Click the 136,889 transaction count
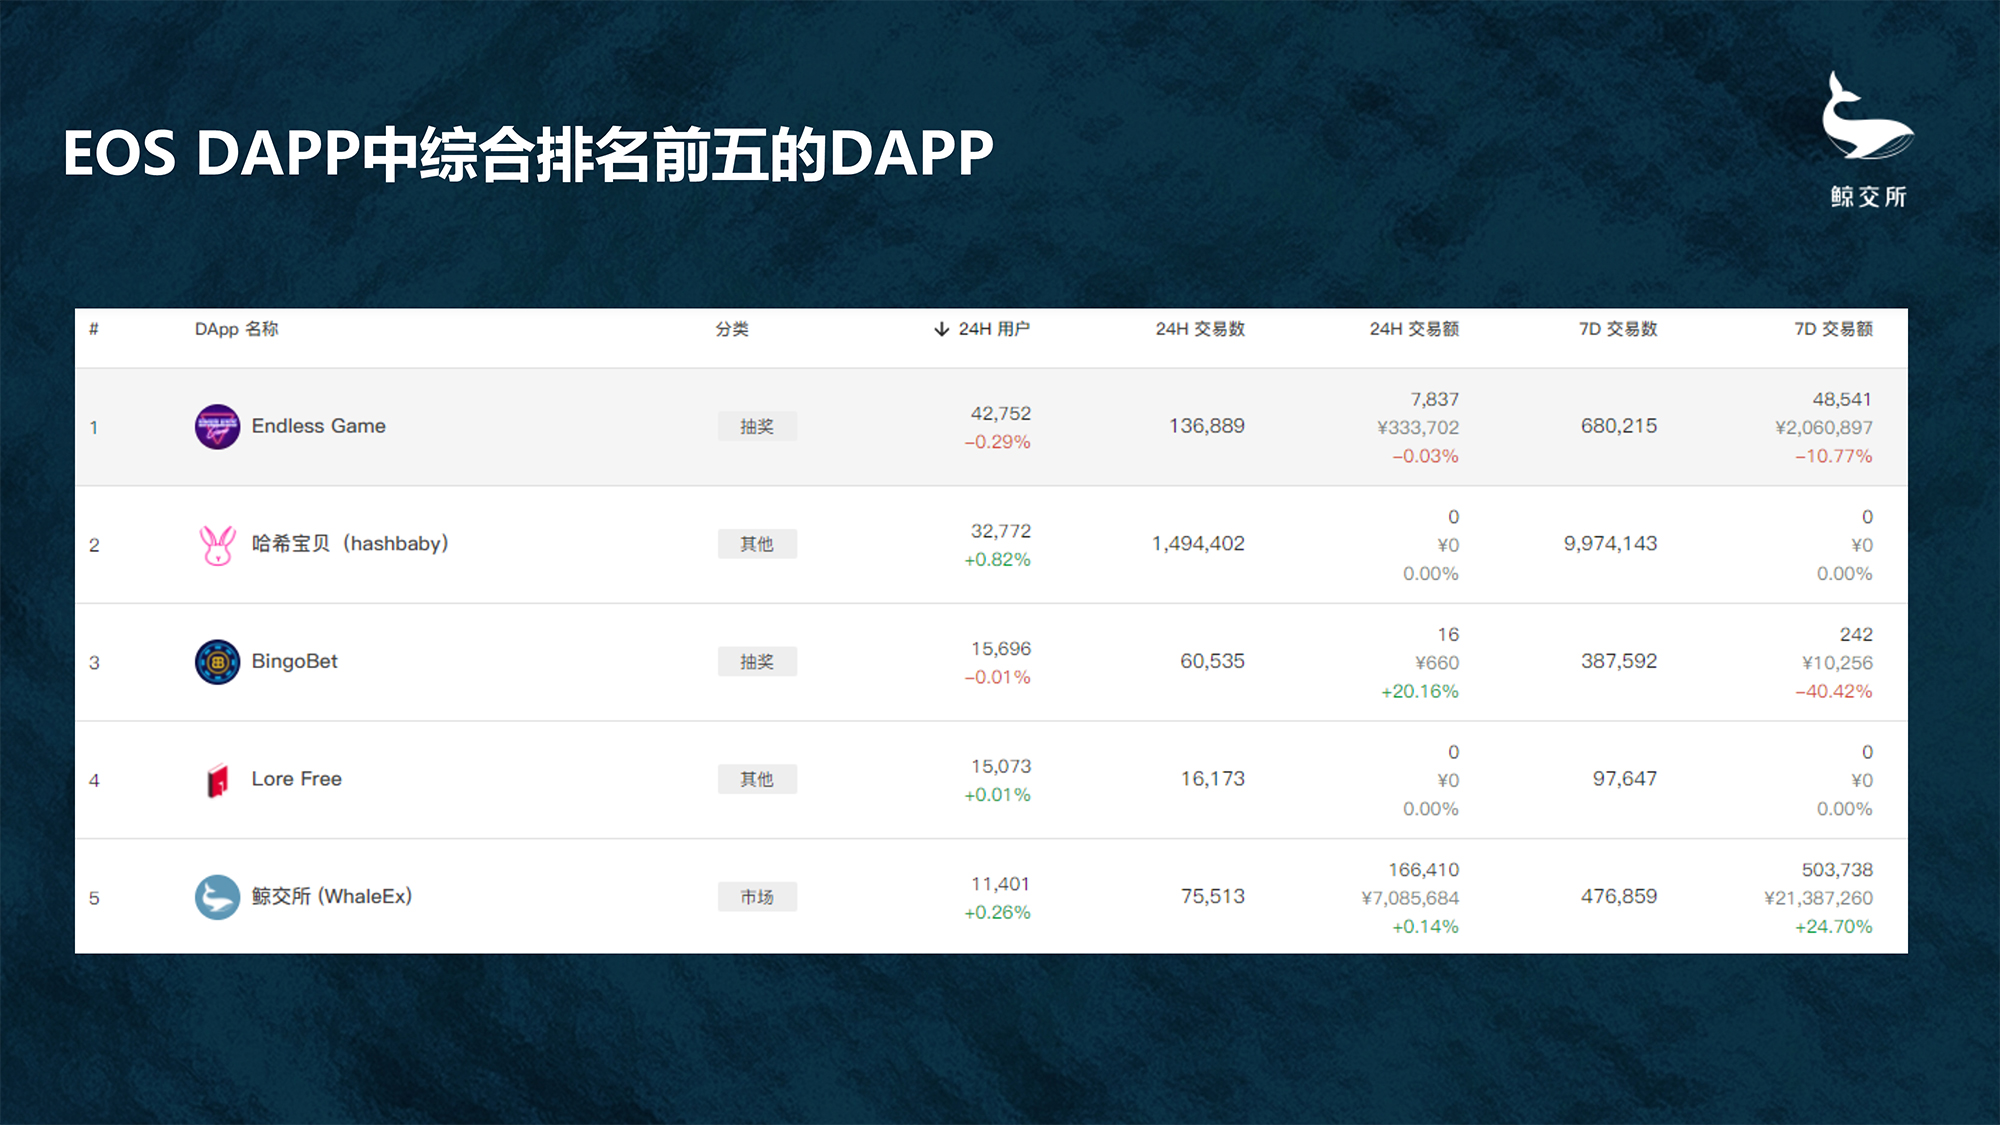Screen dimensions: 2000x1125 click(x=1207, y=426)
